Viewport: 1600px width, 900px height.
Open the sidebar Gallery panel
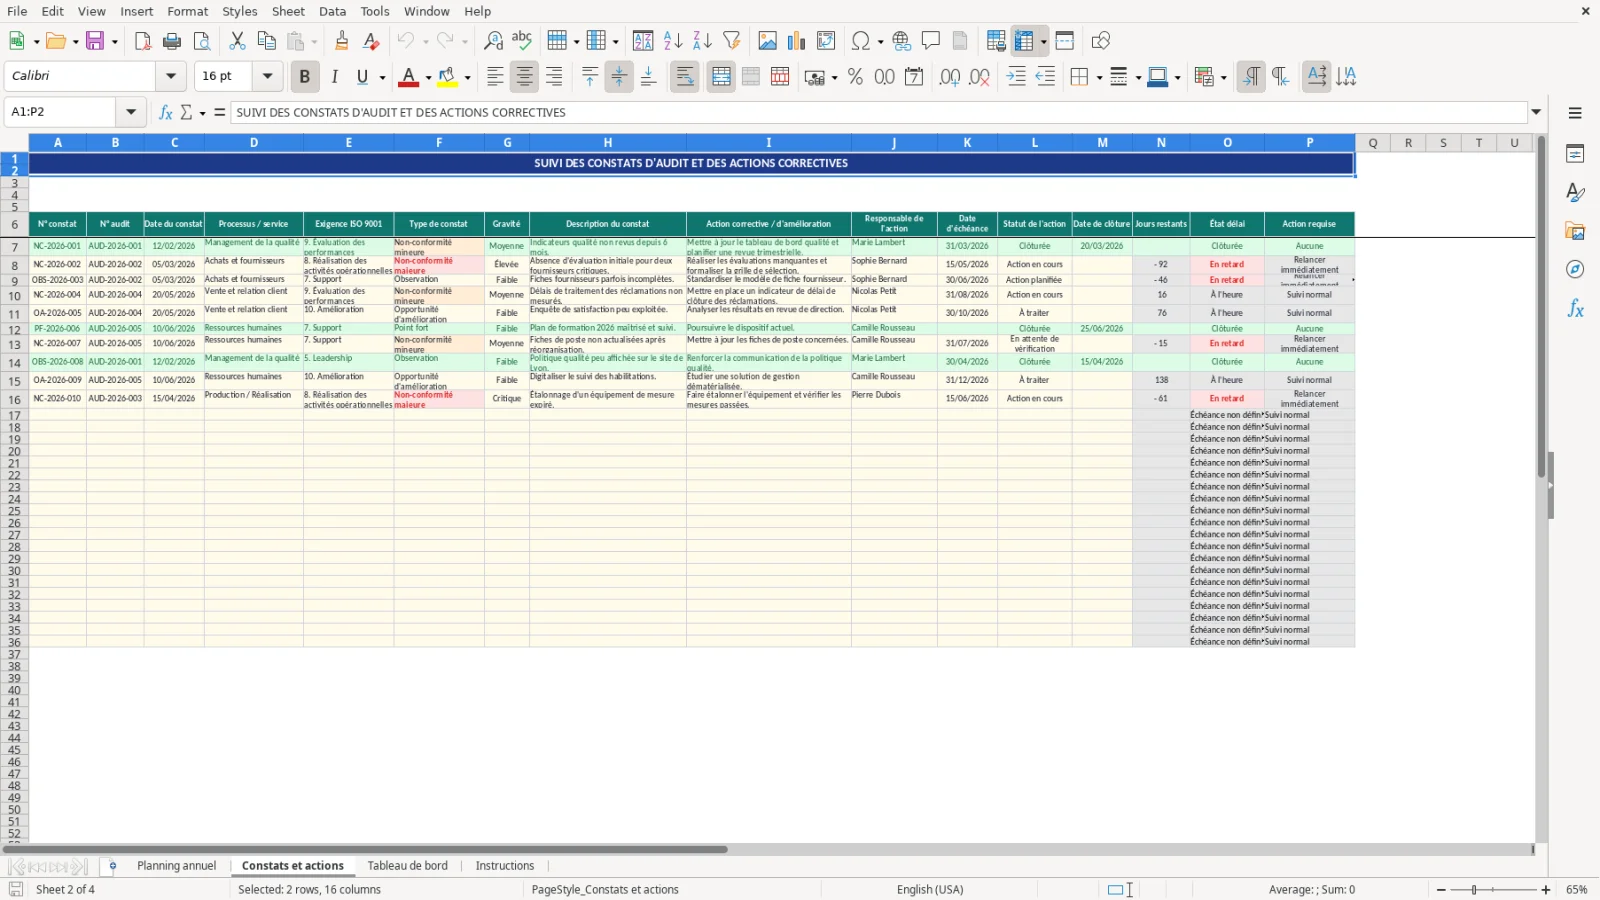1575,231
